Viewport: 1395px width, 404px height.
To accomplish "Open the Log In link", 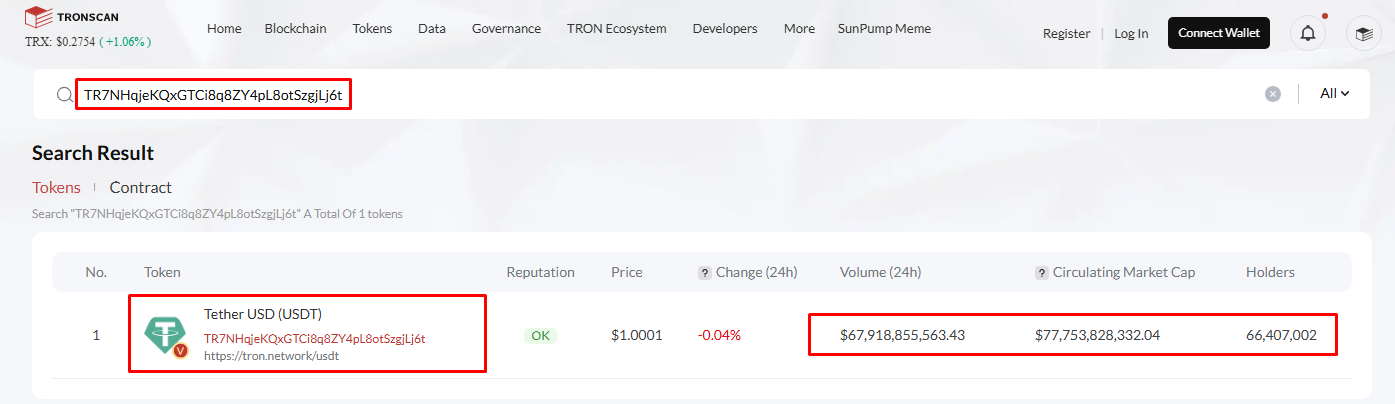I will click(1131, 33).
